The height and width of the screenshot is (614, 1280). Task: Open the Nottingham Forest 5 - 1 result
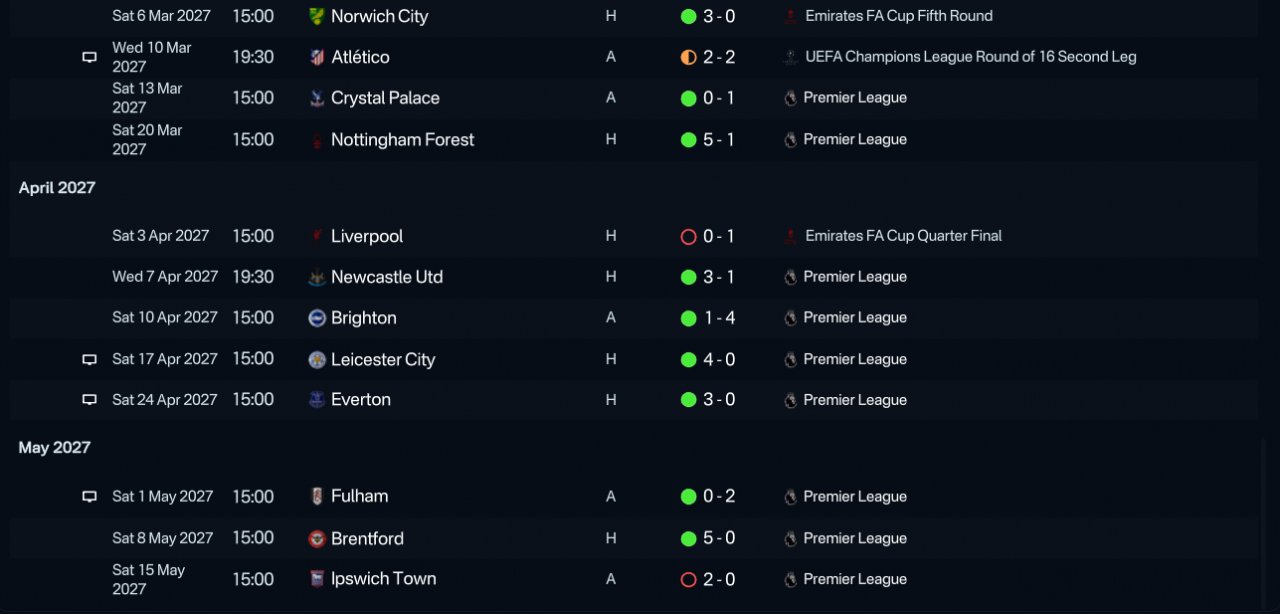coord(718,140)
